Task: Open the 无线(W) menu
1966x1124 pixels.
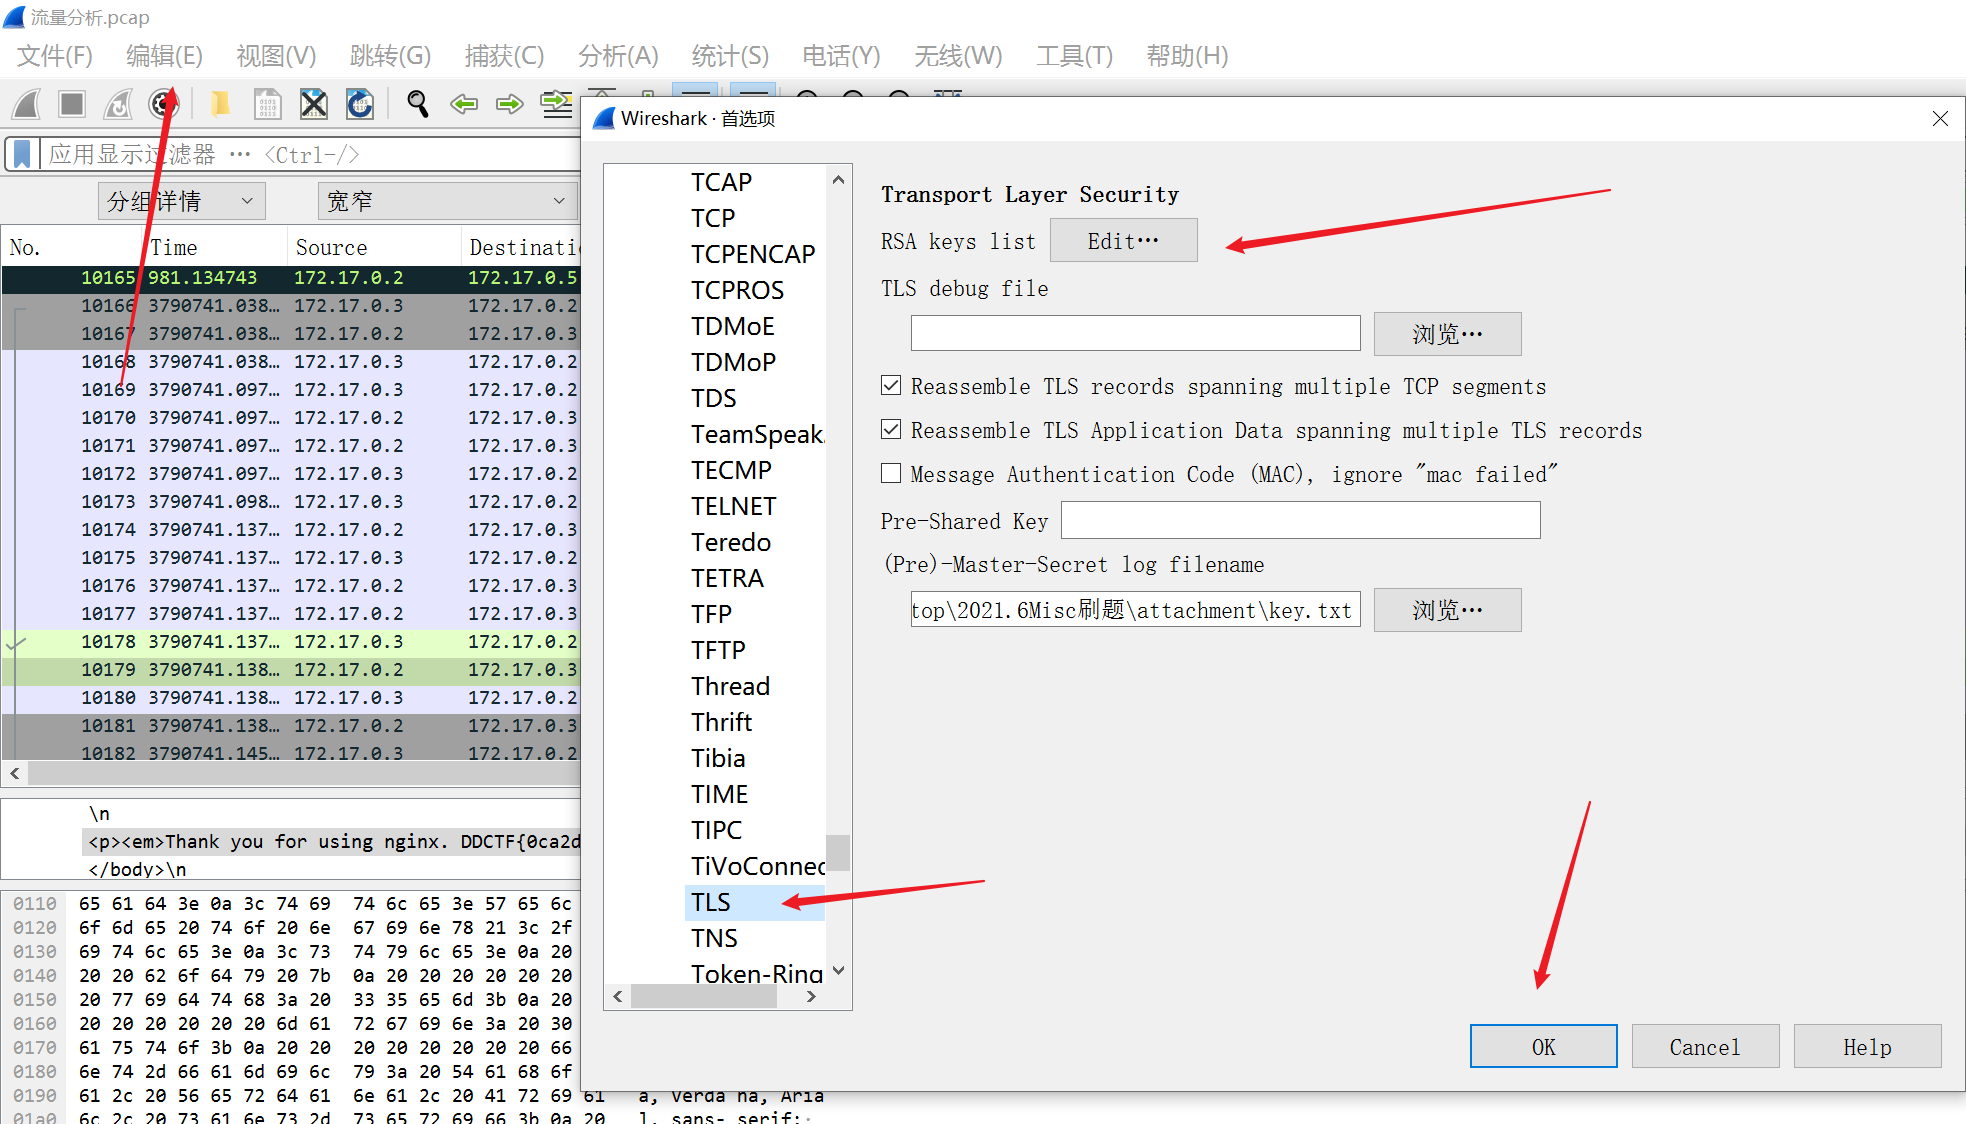Action: [x=958, y=55]
